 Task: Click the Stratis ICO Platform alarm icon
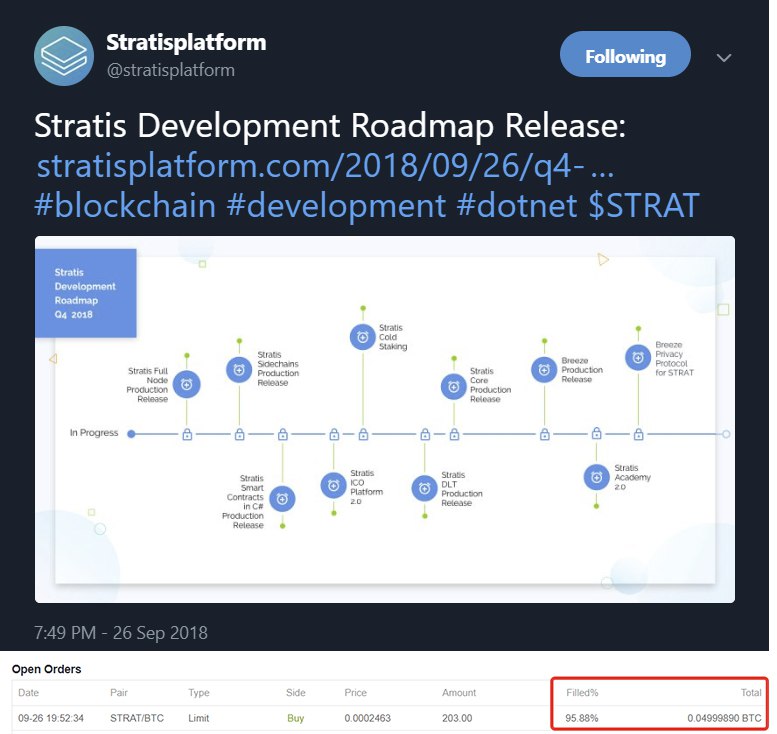click(333, 486)
